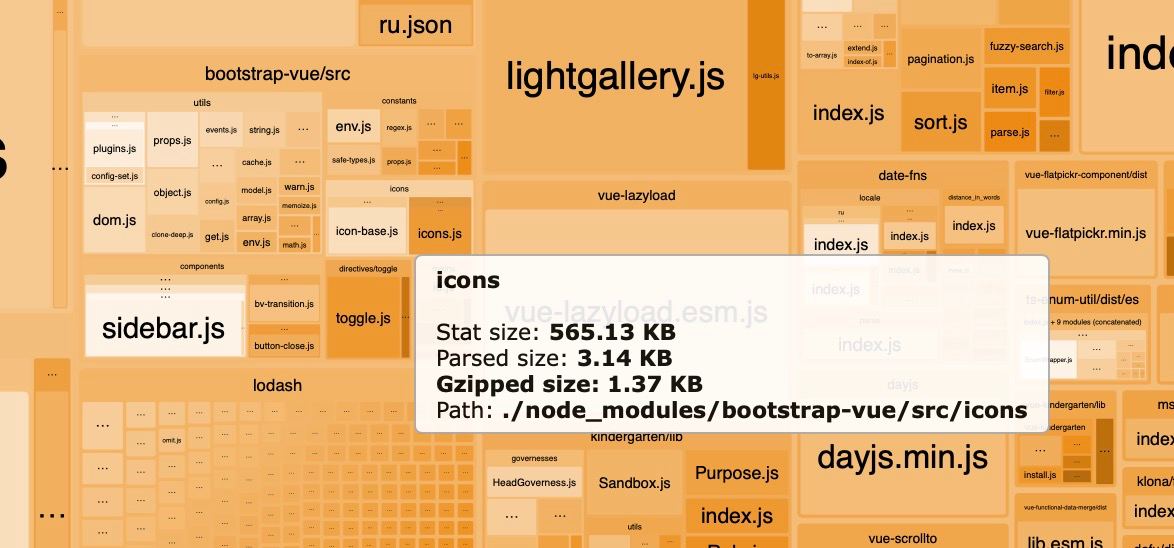
Task: Click the regex.js module
Action: [399, 127]
